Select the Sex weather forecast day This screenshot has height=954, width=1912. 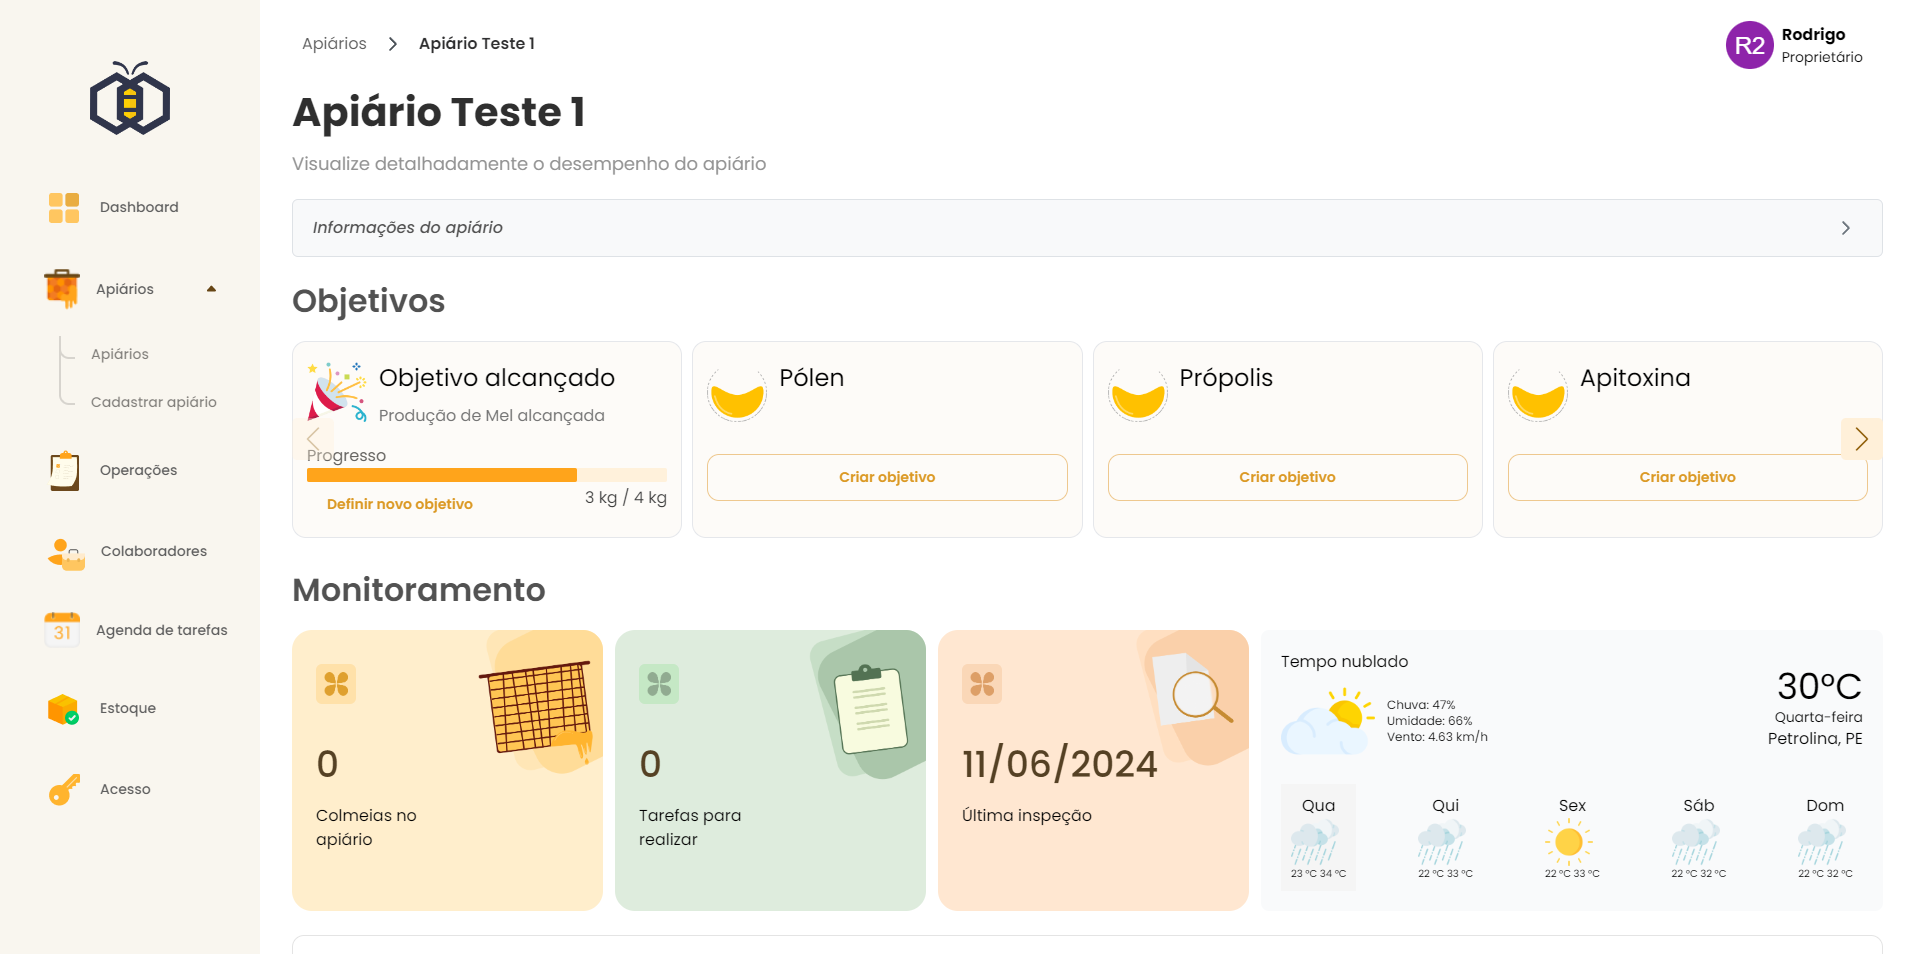1571,837
